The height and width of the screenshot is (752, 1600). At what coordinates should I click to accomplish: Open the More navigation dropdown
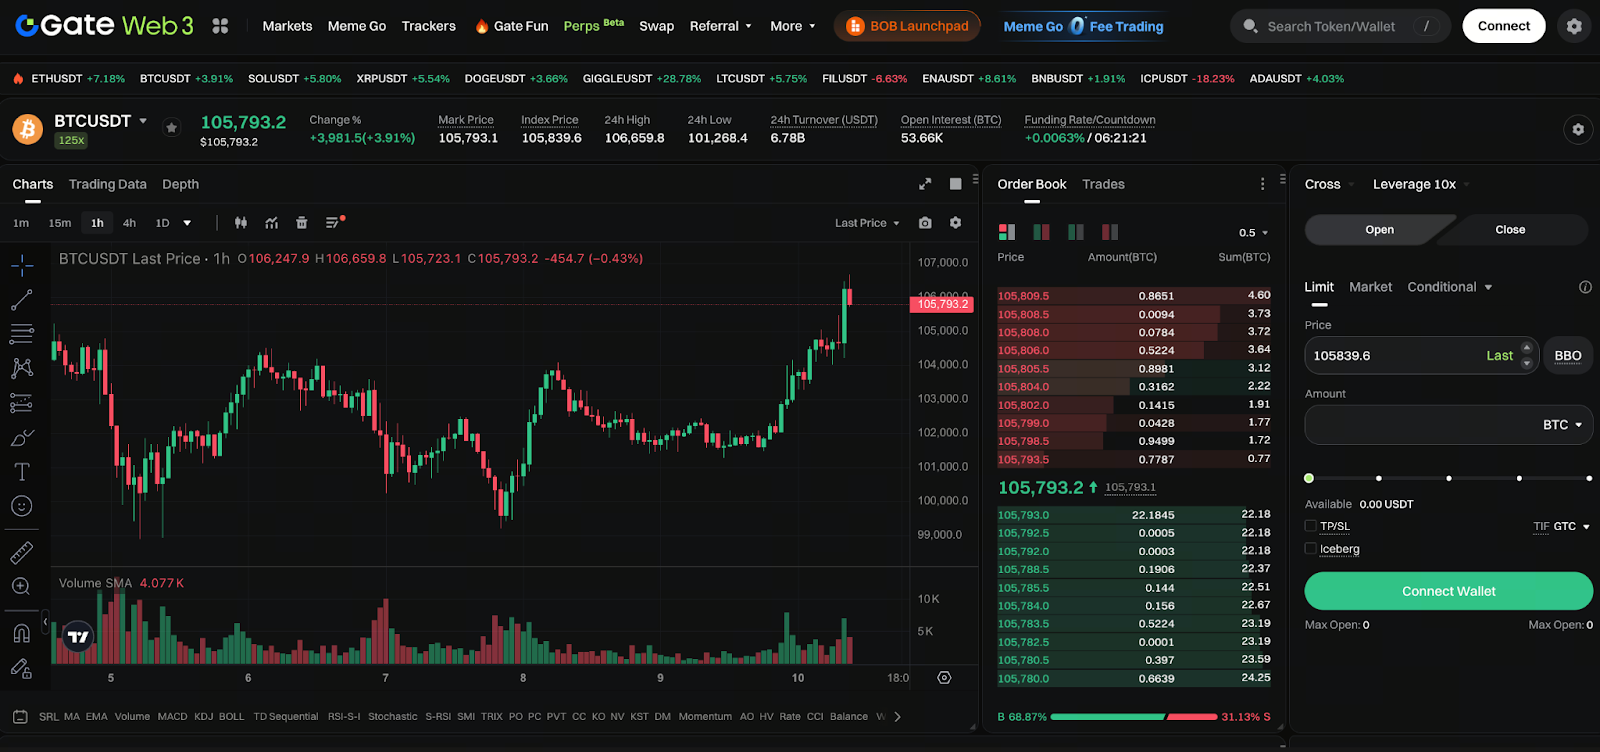(793, 26)
